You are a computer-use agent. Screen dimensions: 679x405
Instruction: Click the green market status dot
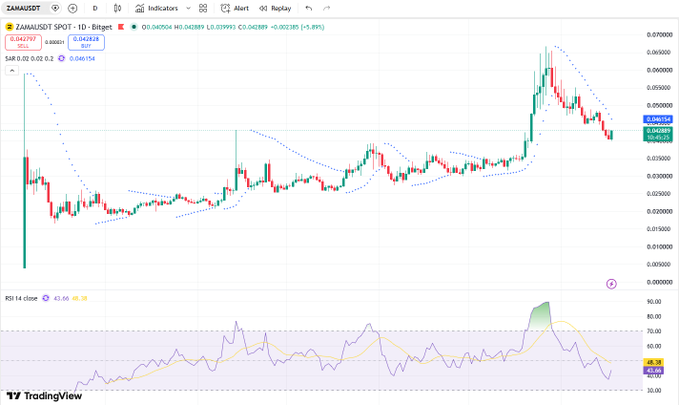[x=134, y=27]
